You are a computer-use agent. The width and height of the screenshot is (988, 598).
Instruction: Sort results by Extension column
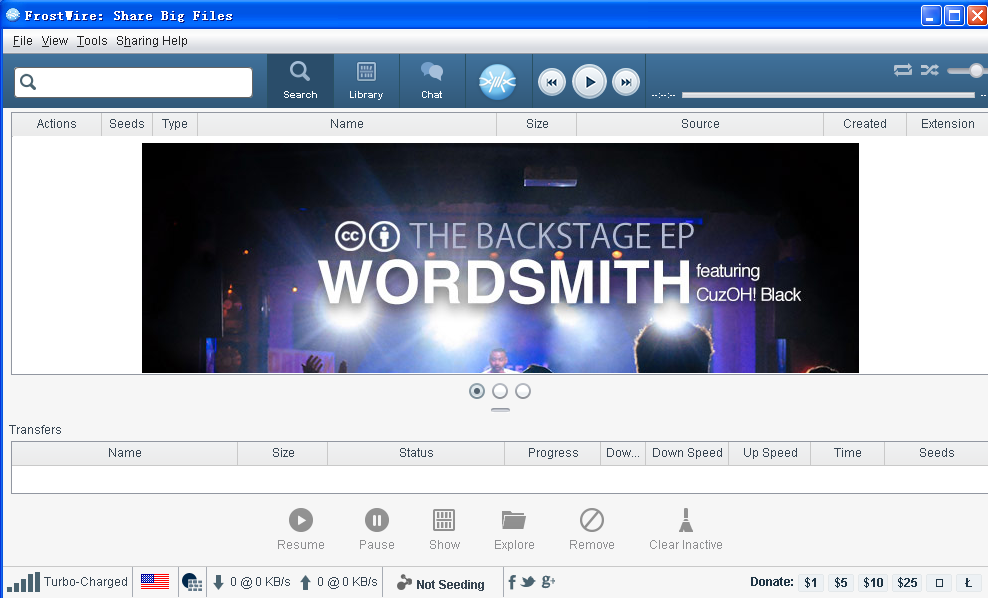click(947, 124)
